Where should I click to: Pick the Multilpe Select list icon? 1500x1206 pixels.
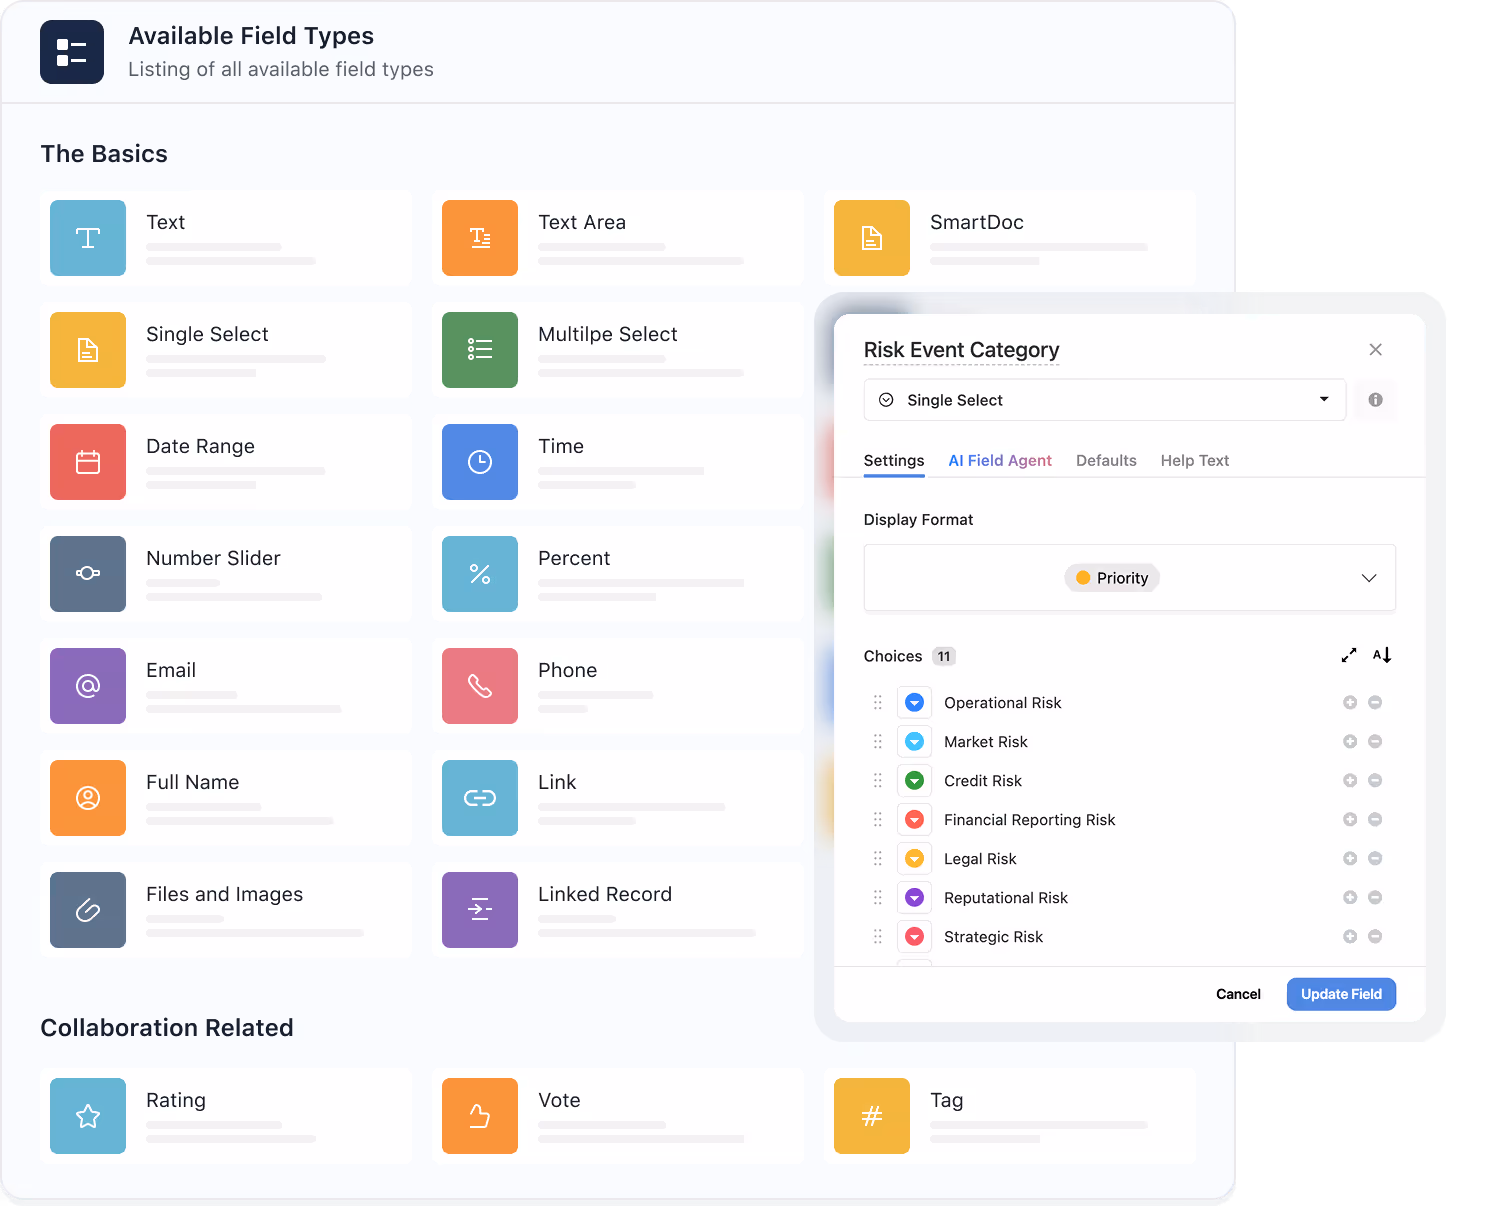(x=480, y=350)
